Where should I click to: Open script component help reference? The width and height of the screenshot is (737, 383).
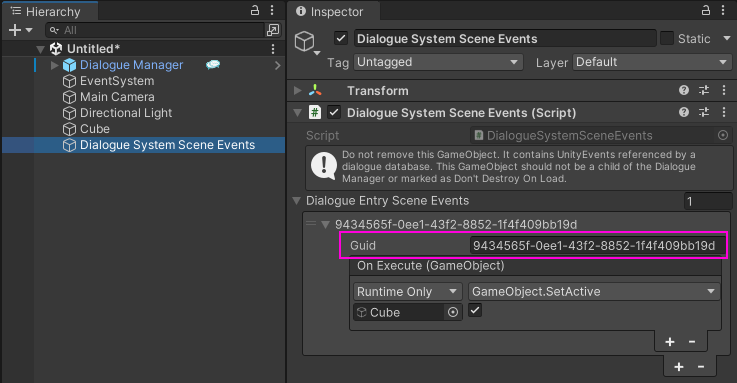[x=684, y=112]
